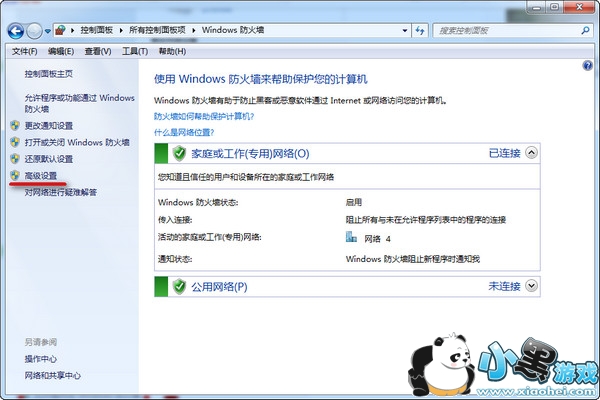Open 操作中心 link

pos(41,359)
